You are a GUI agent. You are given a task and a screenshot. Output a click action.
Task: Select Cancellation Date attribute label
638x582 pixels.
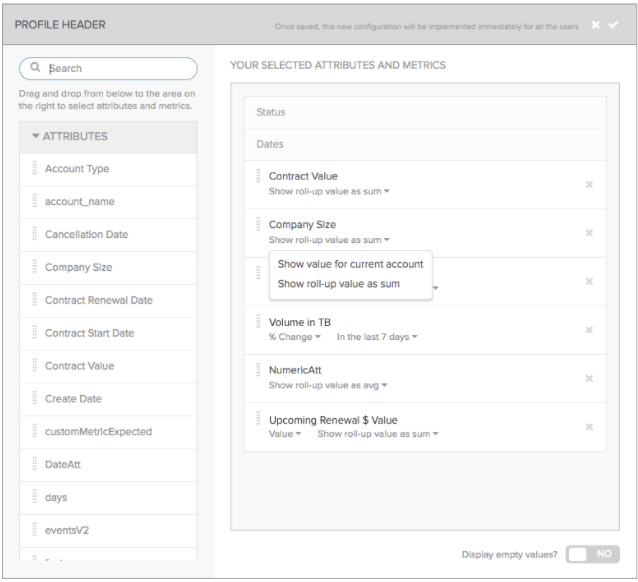coord(86,234)
